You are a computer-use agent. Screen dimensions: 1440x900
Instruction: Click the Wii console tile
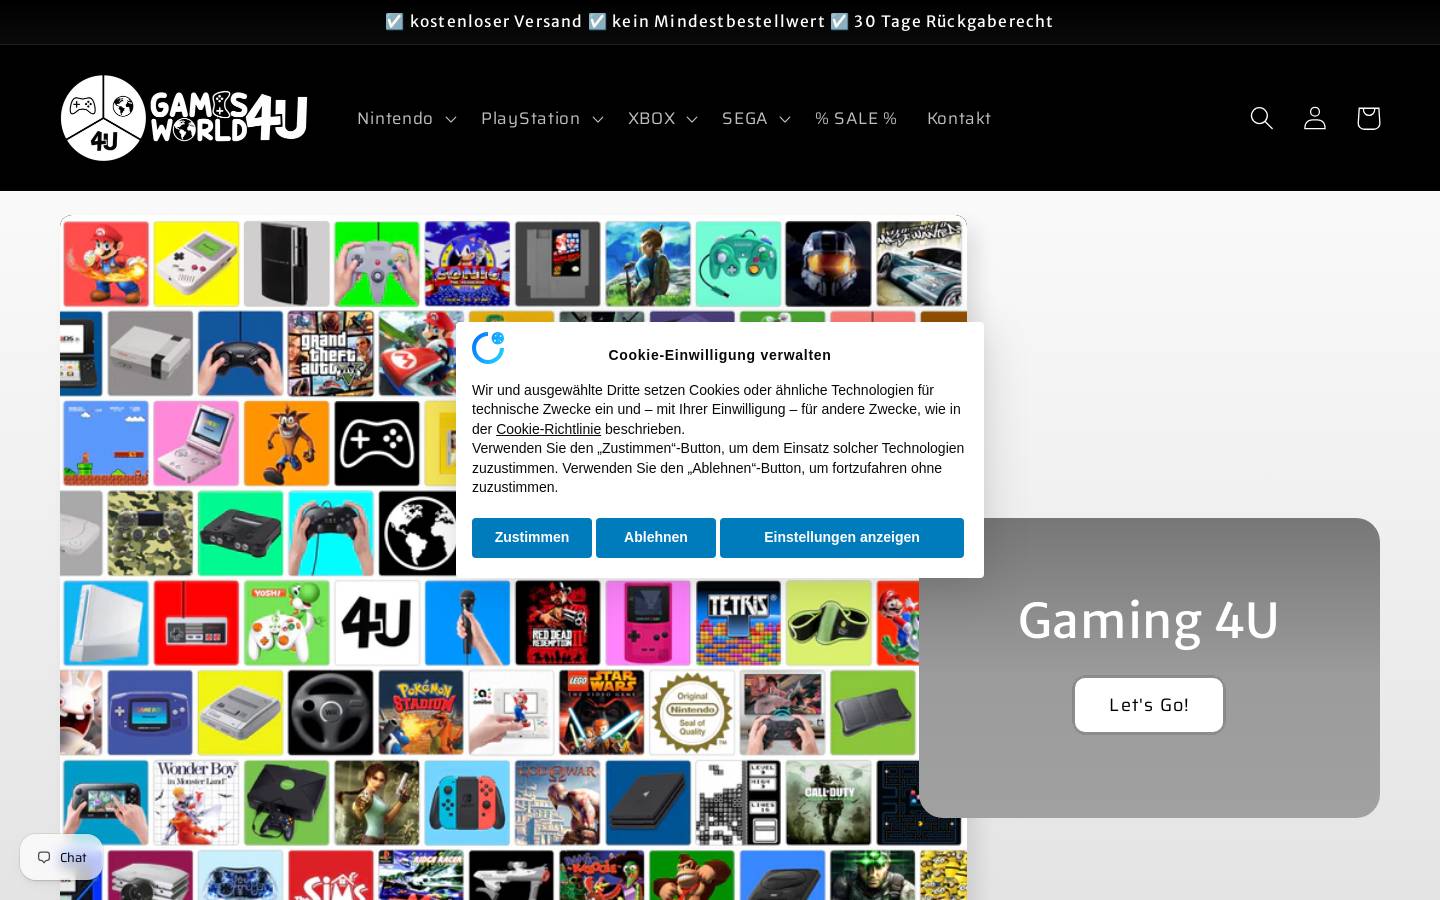[106, 623]
